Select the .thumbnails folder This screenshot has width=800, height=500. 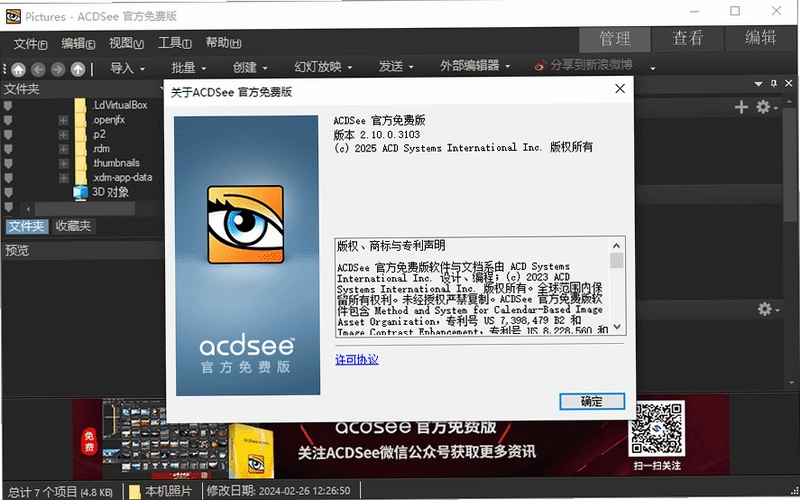coord(116,163)
